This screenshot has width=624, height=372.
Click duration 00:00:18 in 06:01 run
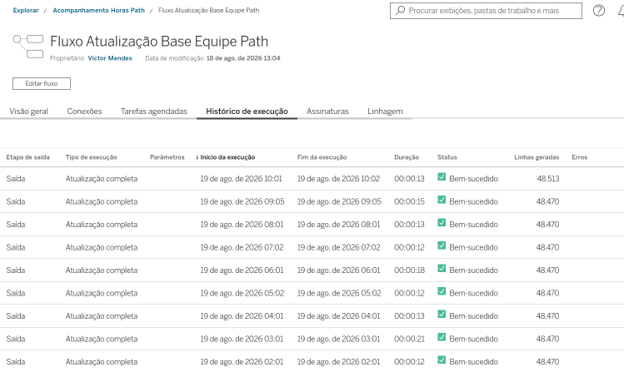point(410,270)
